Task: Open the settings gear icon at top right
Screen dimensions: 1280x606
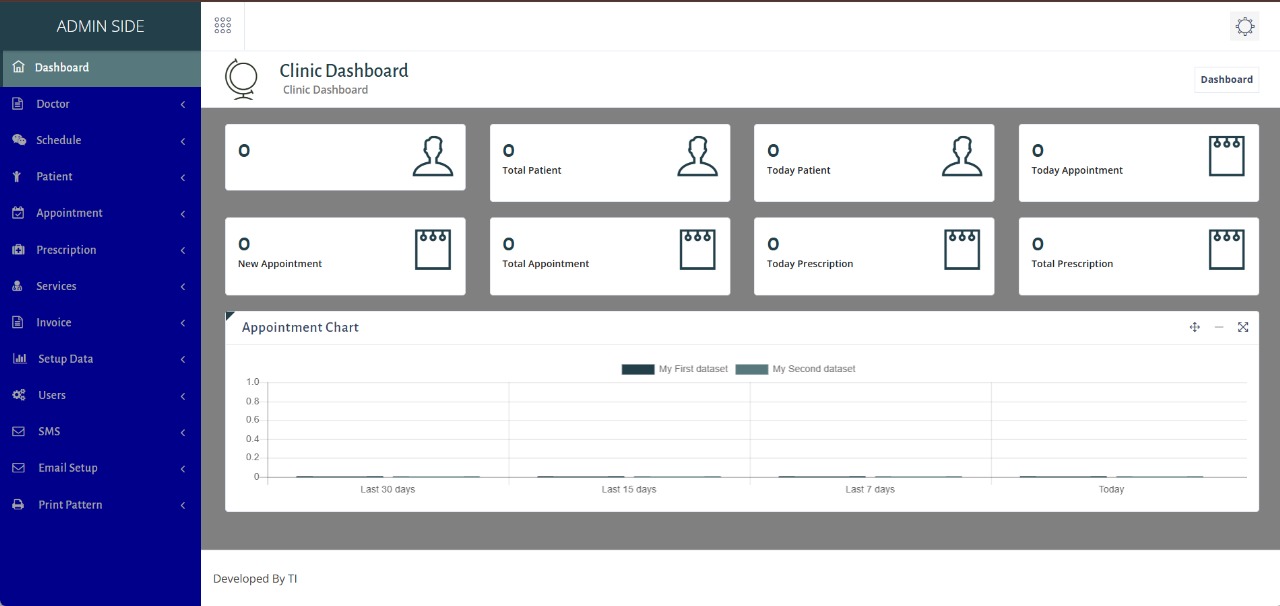Action: [1244, 27]
